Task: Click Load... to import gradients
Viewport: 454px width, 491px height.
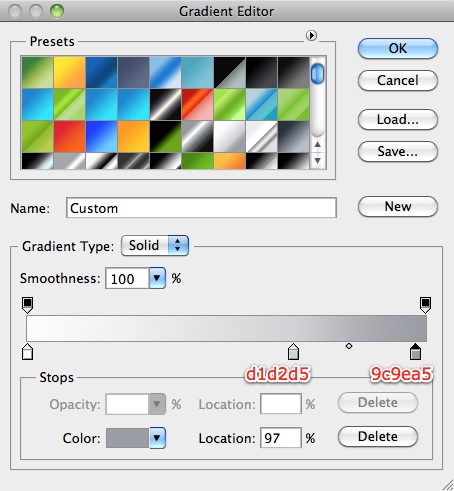Action: [x=398, y=119]
